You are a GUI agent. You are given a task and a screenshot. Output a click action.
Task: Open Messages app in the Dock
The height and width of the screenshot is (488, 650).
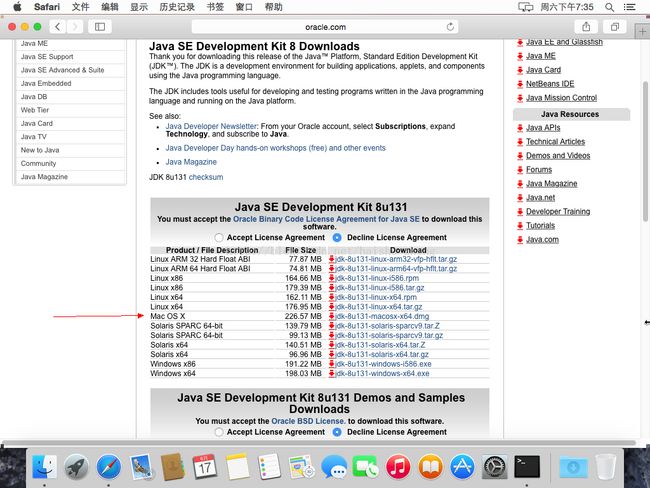pos(334,466)
